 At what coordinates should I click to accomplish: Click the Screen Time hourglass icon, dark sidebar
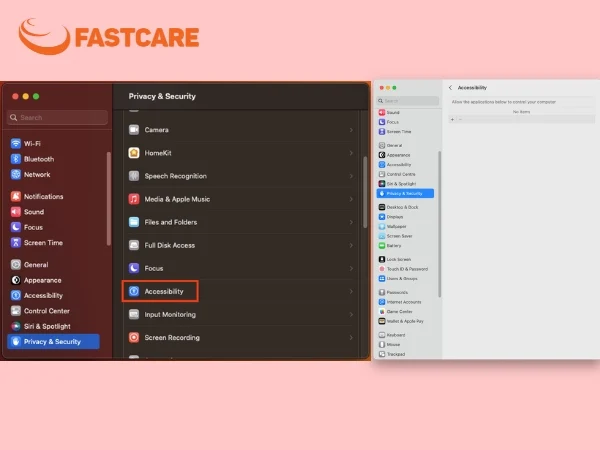(16, 243)
